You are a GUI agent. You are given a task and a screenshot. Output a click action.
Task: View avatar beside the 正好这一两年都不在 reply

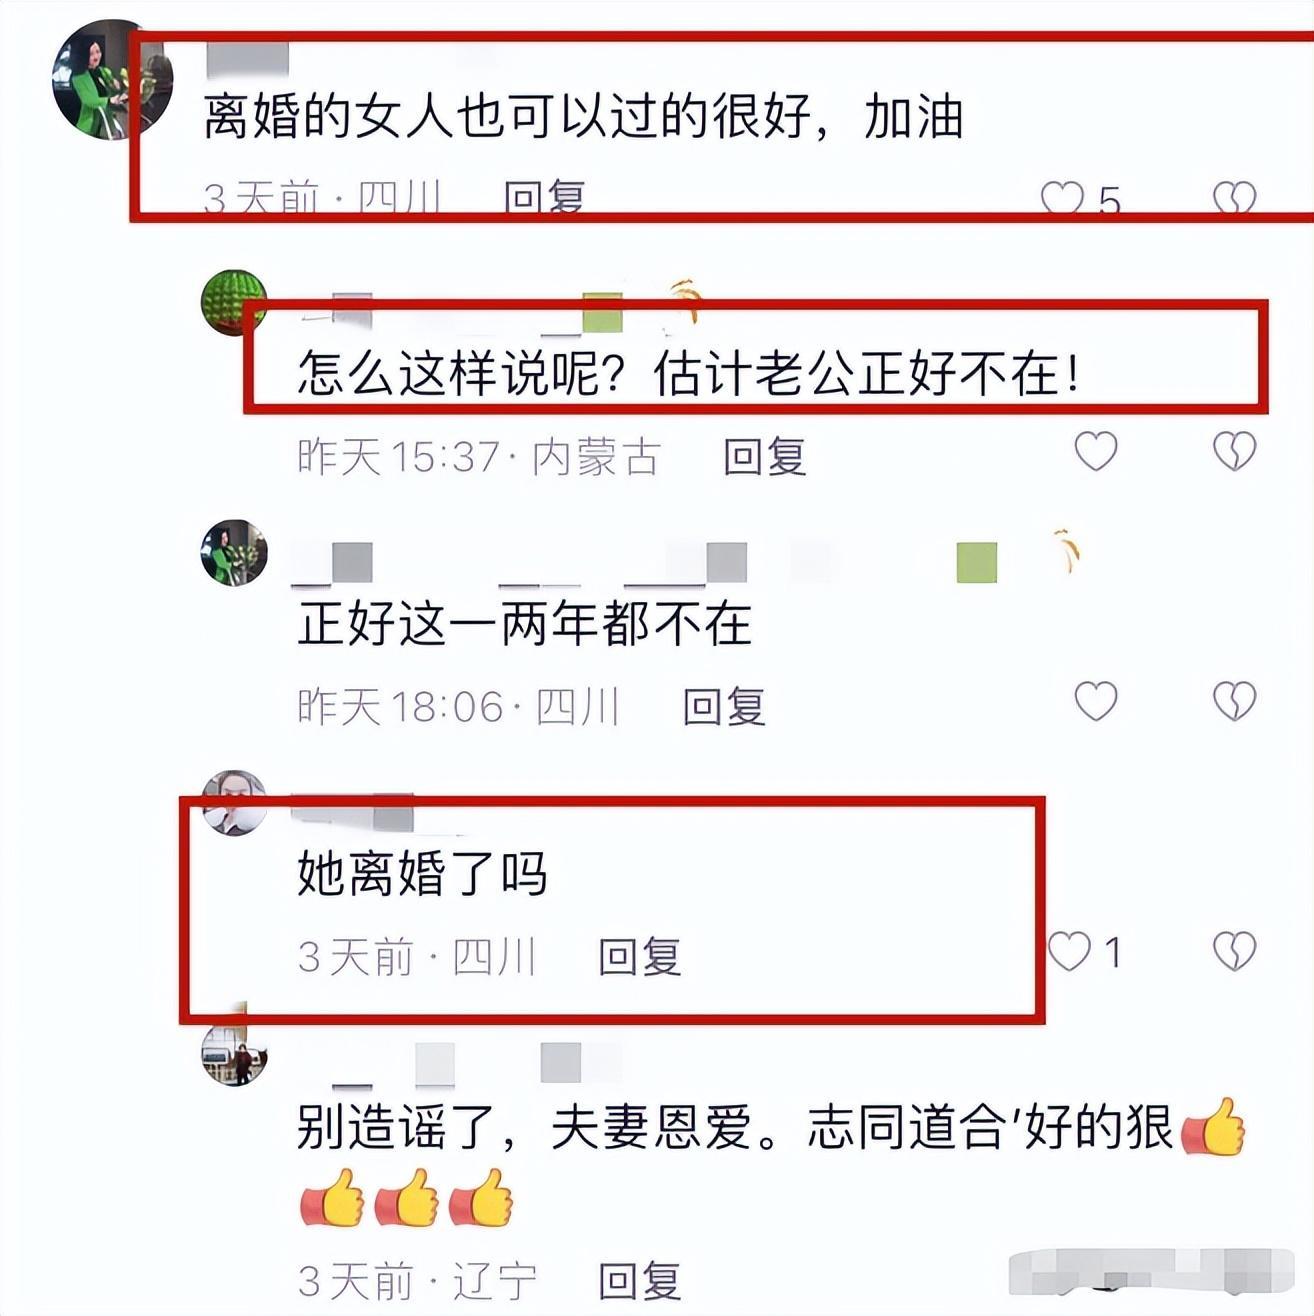coord(234,552)
